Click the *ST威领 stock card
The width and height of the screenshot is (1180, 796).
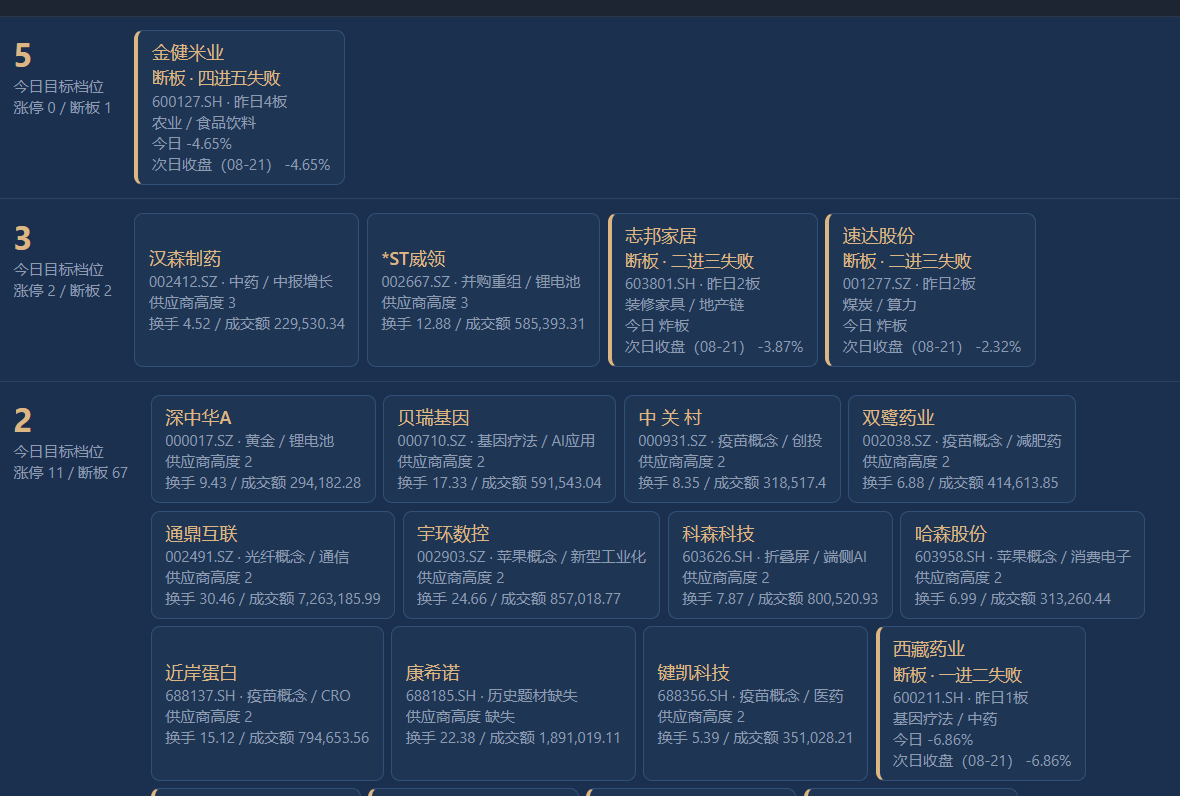pyautogui.click(x=483, y=290)
